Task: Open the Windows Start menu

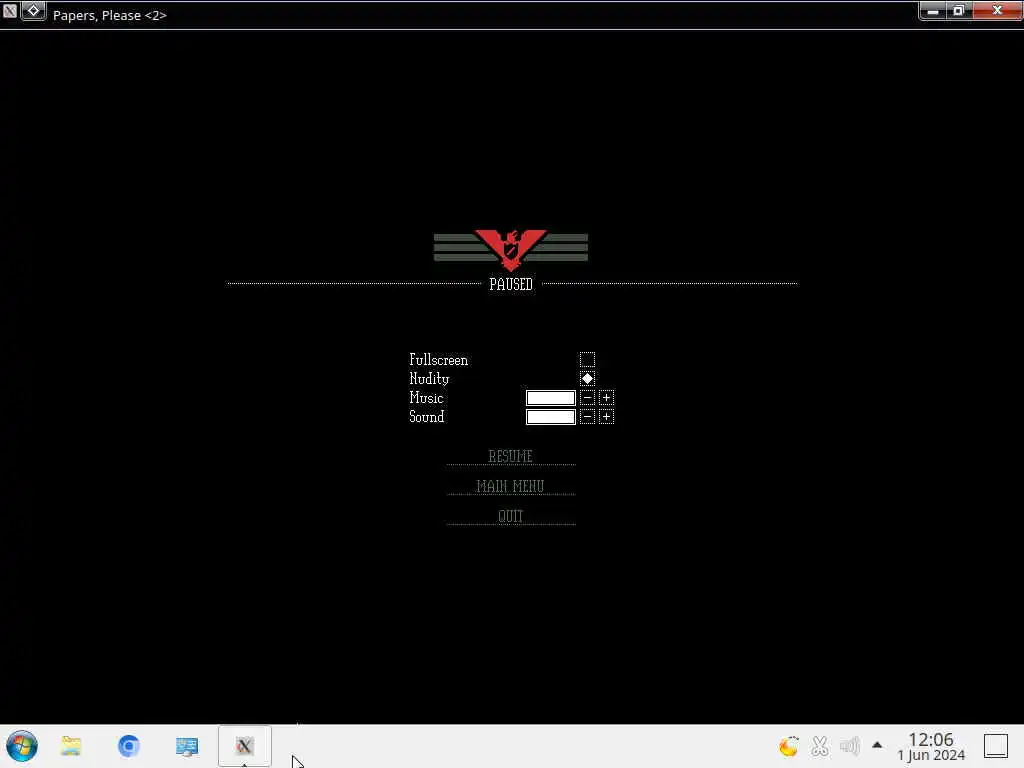Action: click(22, 746)
